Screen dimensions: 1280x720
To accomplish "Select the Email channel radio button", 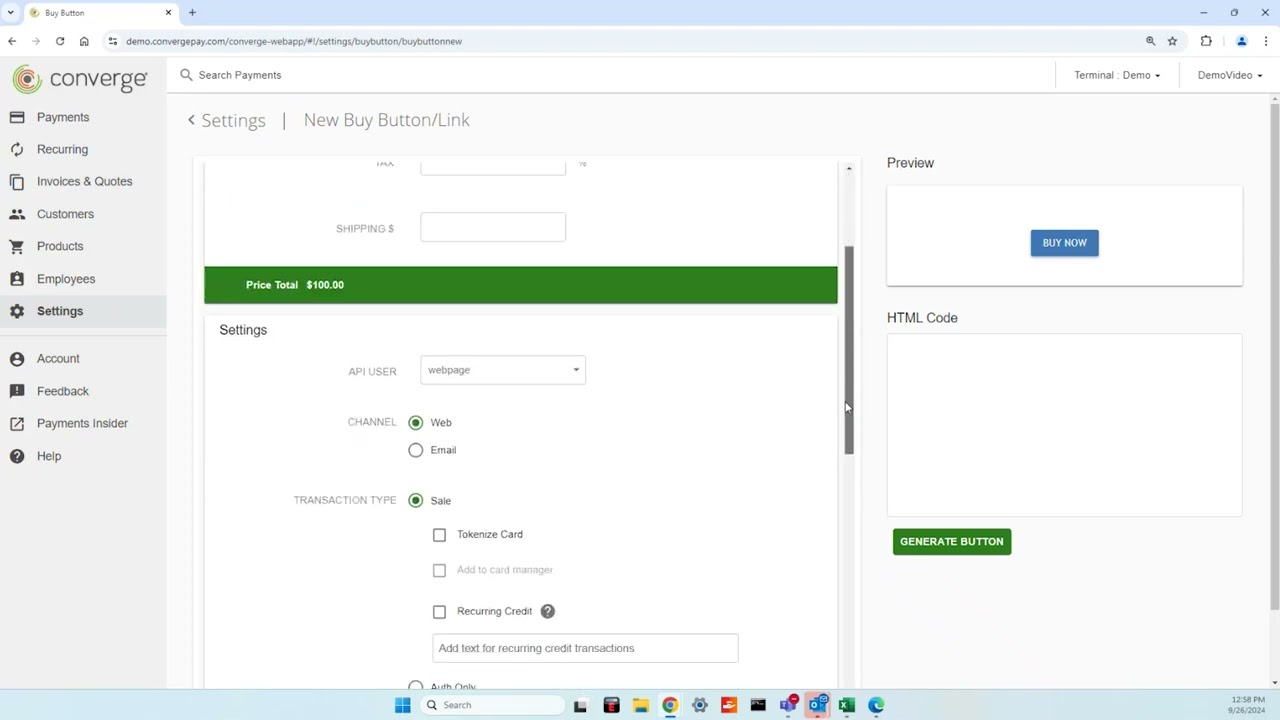I will tap(416, 450).
